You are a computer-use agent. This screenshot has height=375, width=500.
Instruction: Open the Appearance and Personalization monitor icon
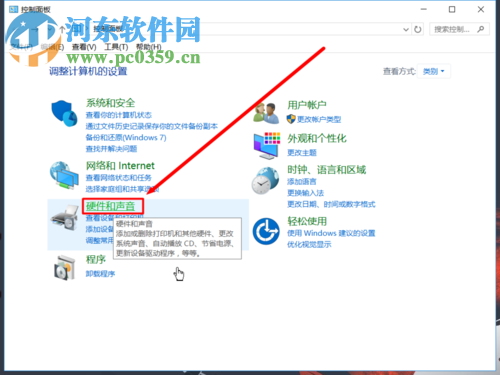(x=266, y=145)
